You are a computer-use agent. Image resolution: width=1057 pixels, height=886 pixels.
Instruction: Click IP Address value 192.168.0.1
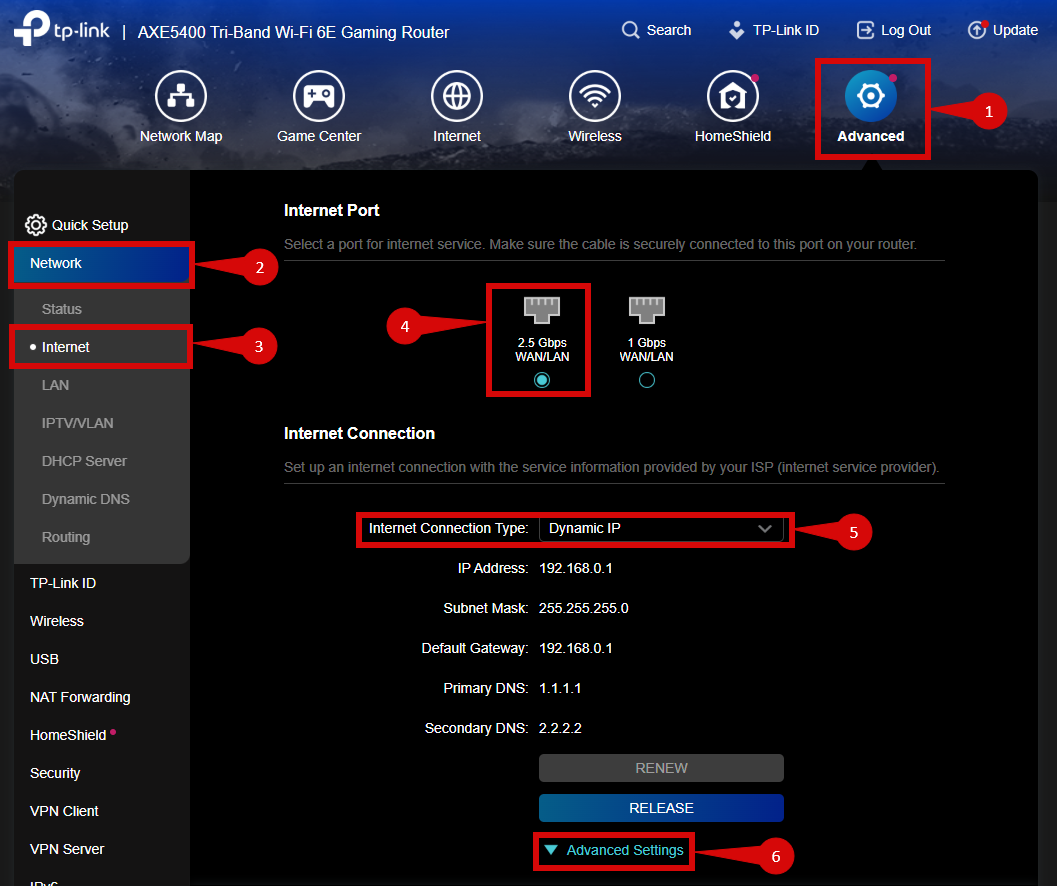pos(576,568)
